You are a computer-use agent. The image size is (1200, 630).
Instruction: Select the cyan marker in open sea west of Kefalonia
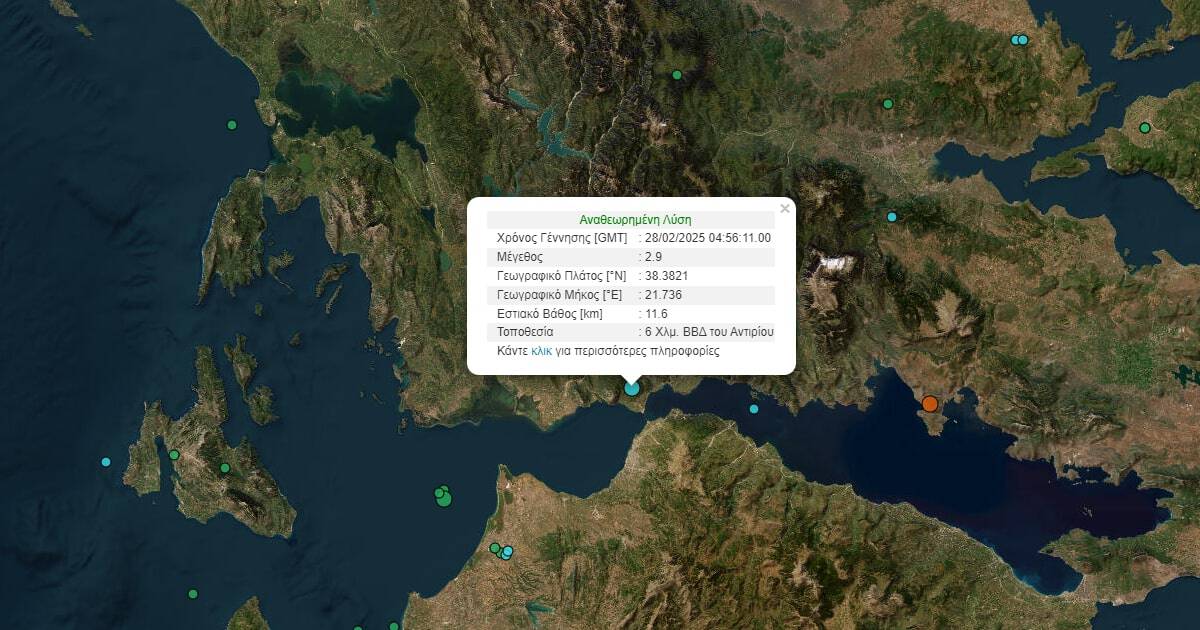(106, 462)
